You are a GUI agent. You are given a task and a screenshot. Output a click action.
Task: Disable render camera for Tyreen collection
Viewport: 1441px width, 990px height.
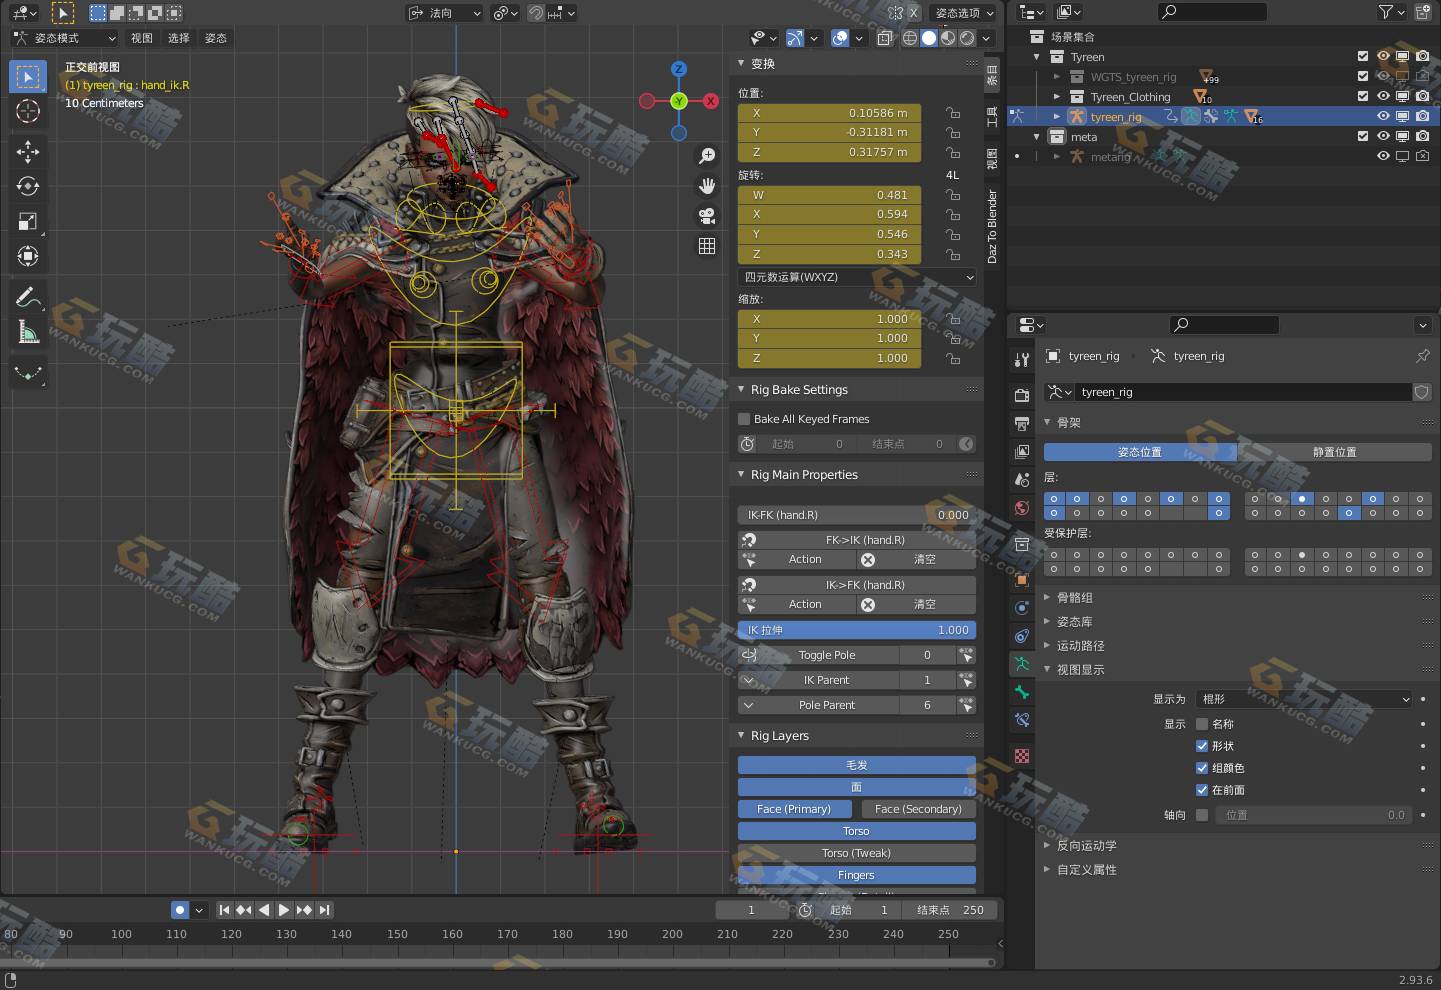tap(1422, 57)
